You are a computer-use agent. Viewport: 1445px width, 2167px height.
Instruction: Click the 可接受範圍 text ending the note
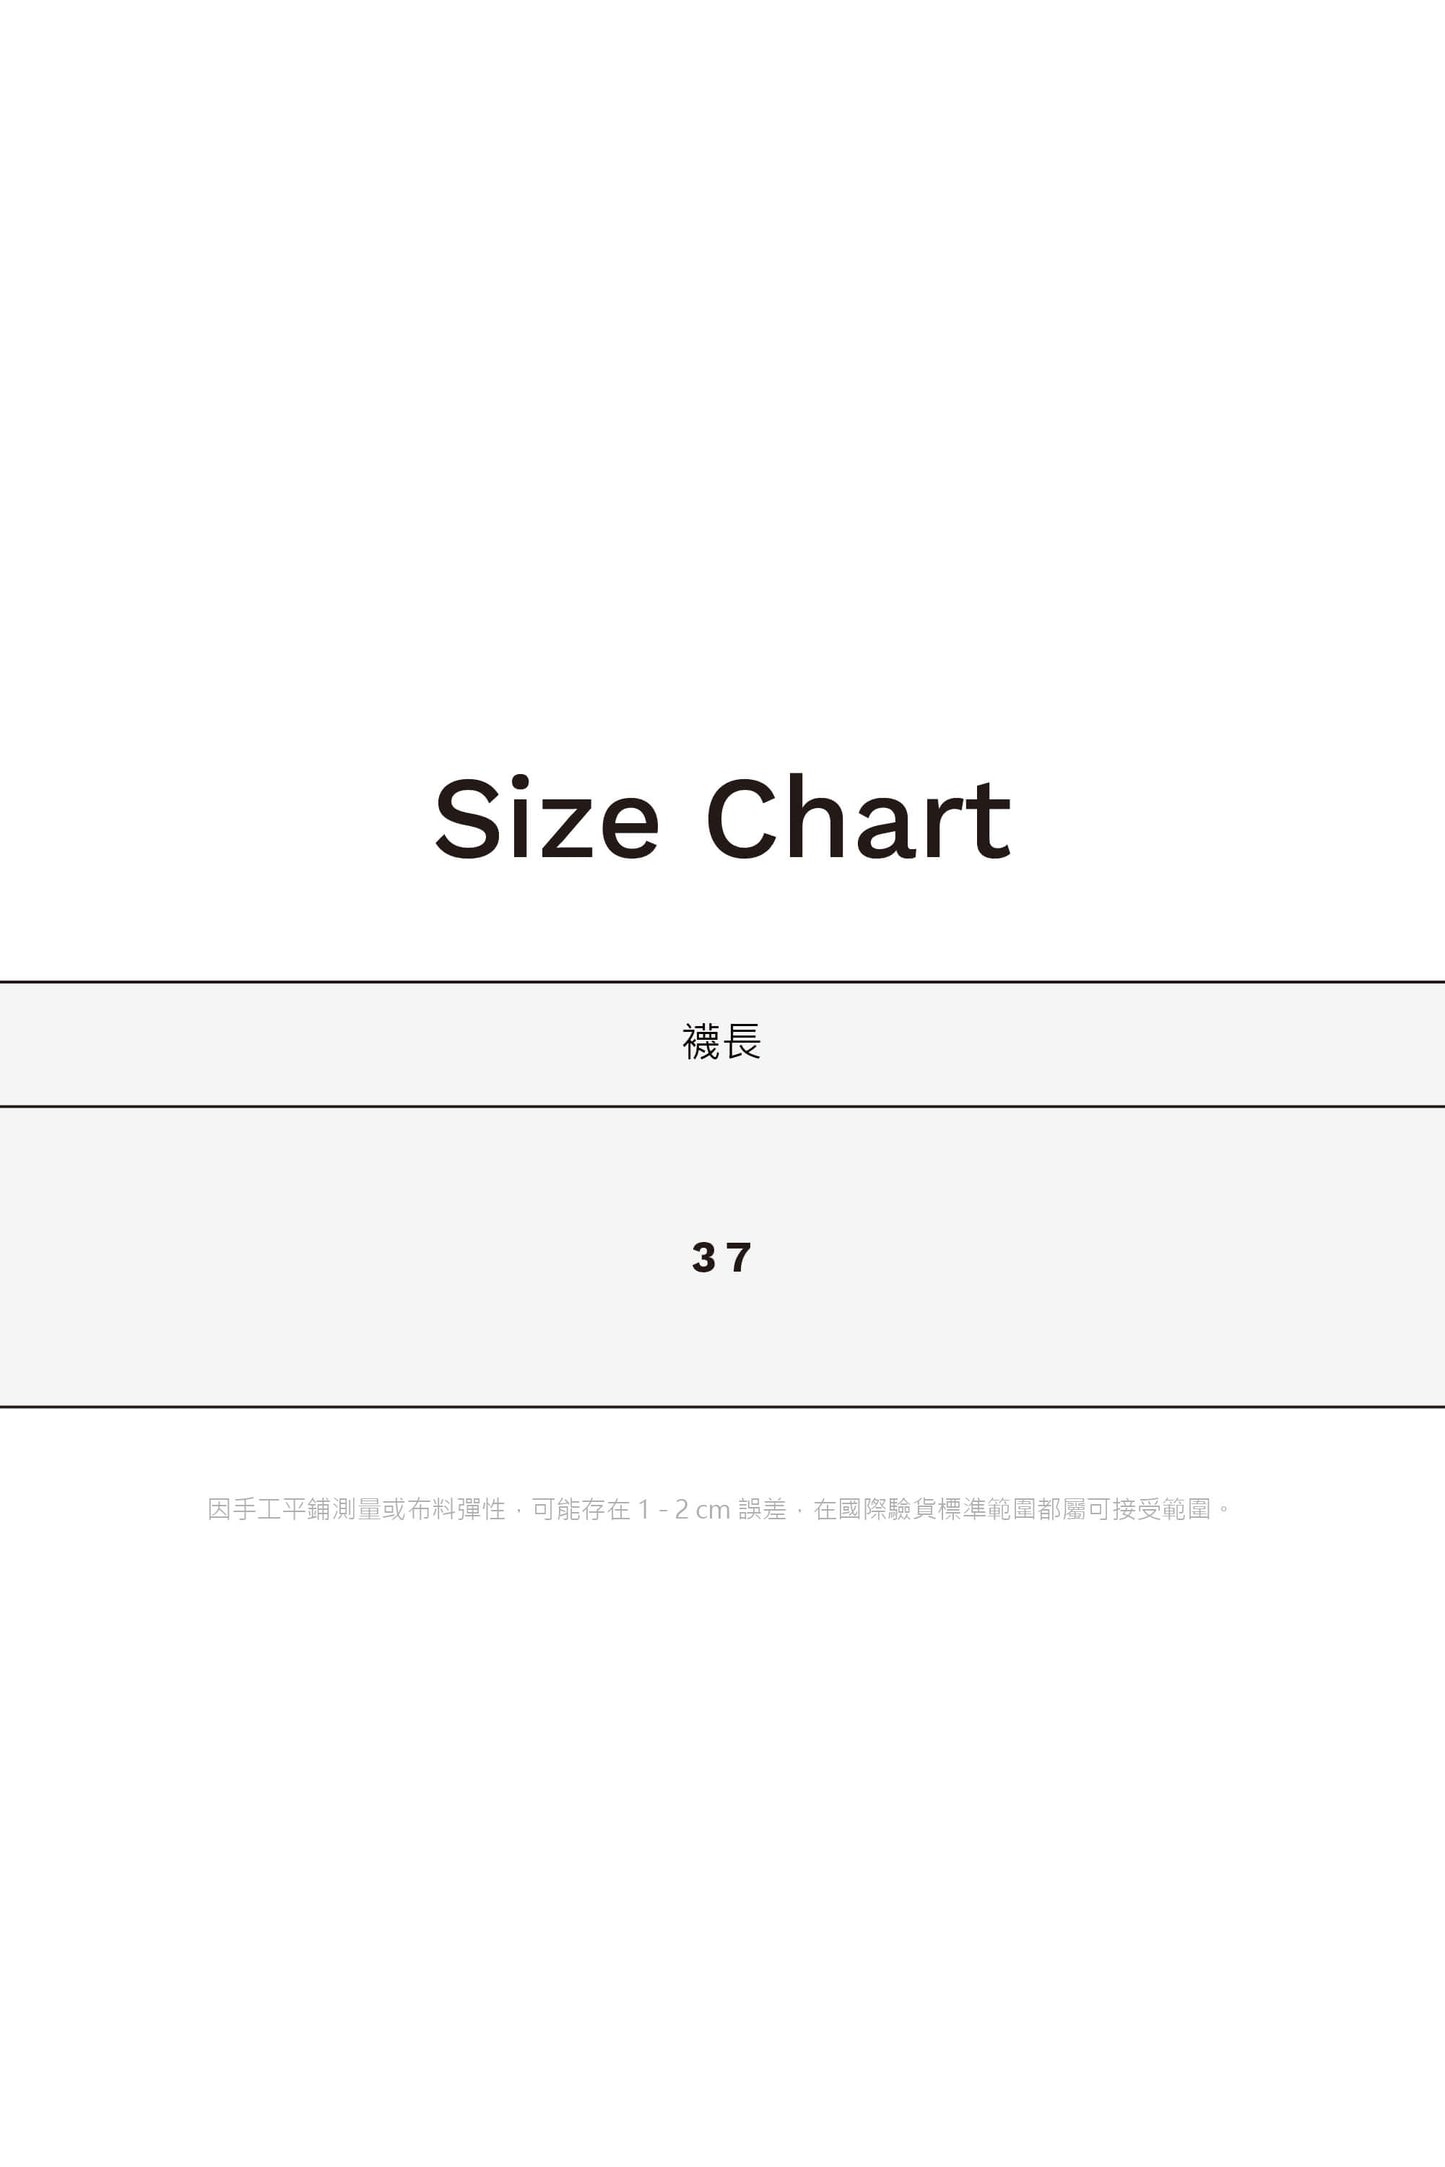click(1150, 1509)
